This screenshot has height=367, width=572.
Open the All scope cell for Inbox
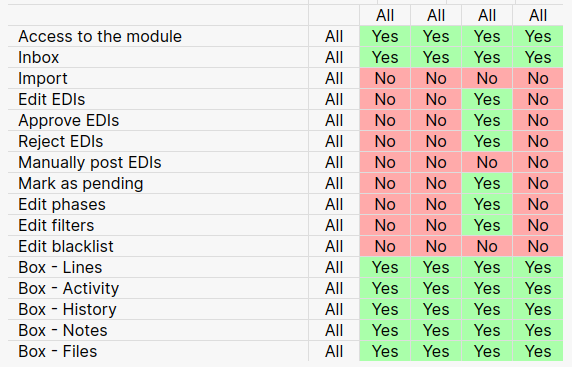pos(334,57)
